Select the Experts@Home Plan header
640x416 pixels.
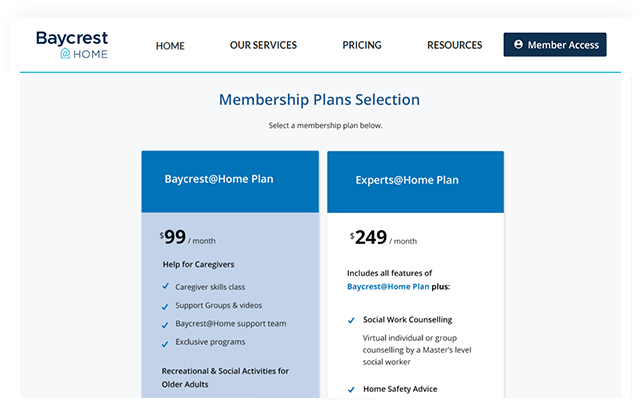click(407, 180)
